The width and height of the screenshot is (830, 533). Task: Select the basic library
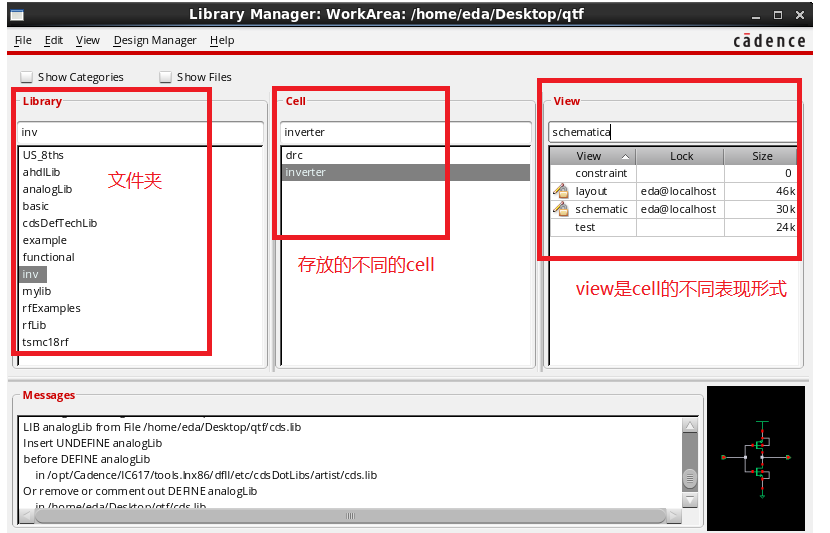(x=35, y=206)
